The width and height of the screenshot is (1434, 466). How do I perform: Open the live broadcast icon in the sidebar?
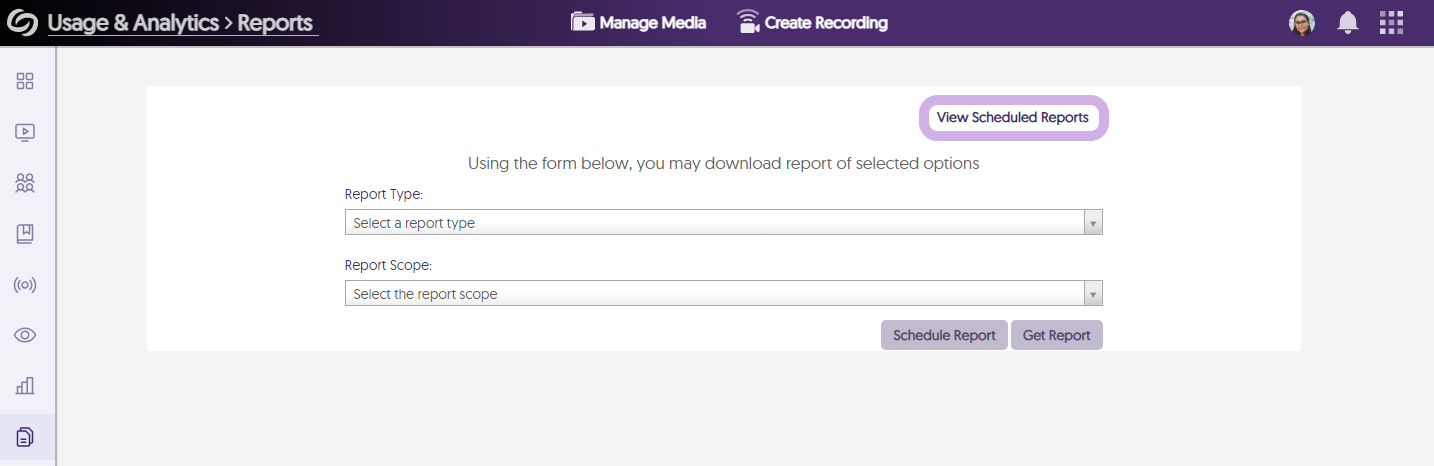[x=25, y=285]
